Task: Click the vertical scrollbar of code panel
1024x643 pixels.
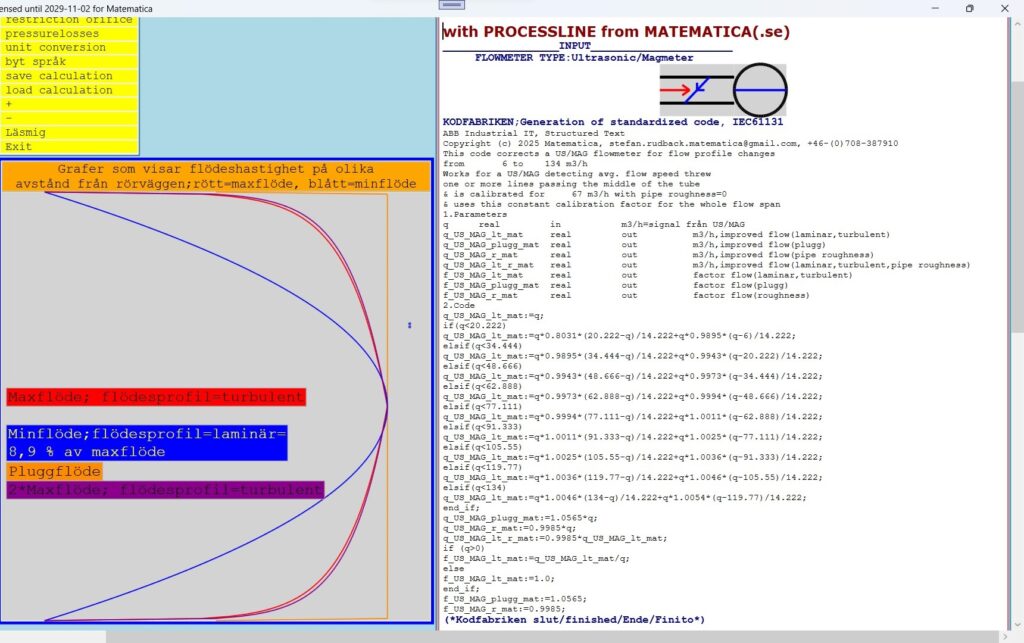Action: [x=1016, y=300]
